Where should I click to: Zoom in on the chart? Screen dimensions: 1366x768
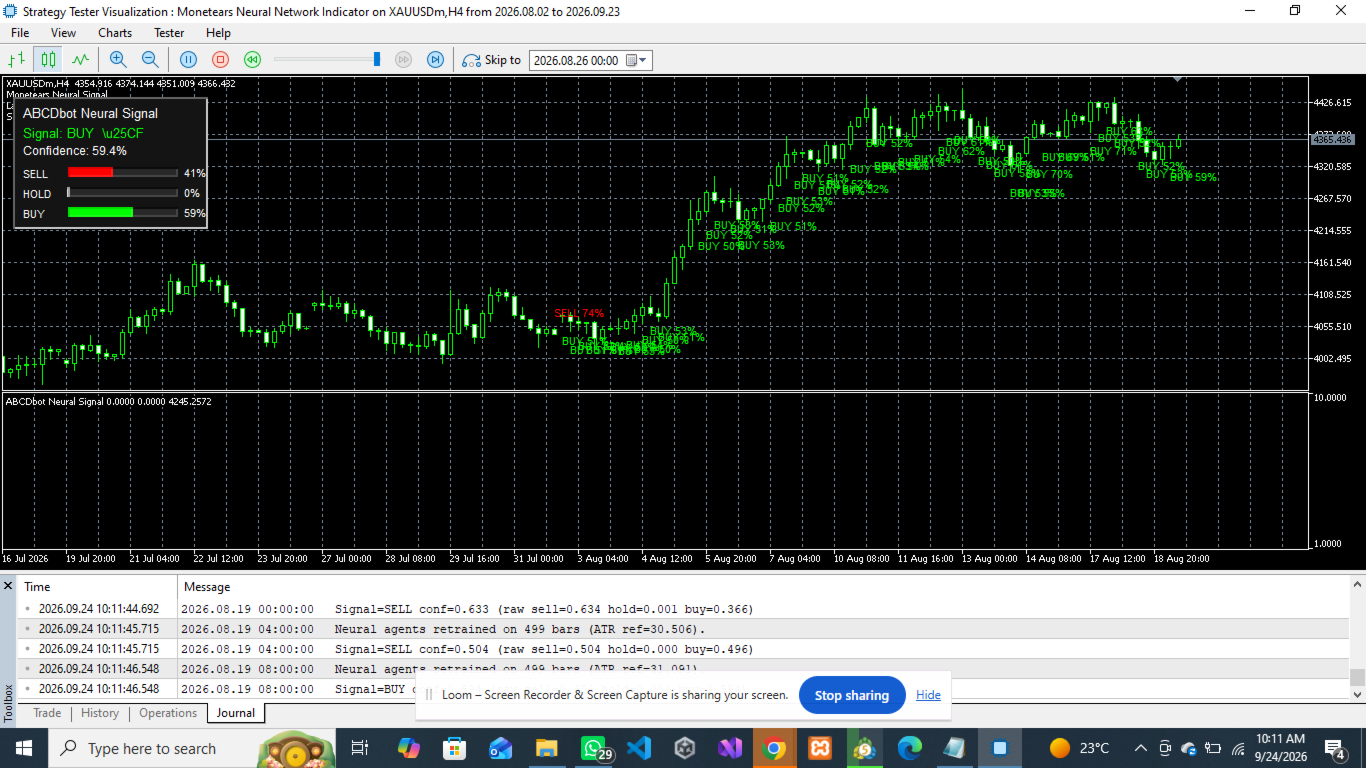pos(118,60)
